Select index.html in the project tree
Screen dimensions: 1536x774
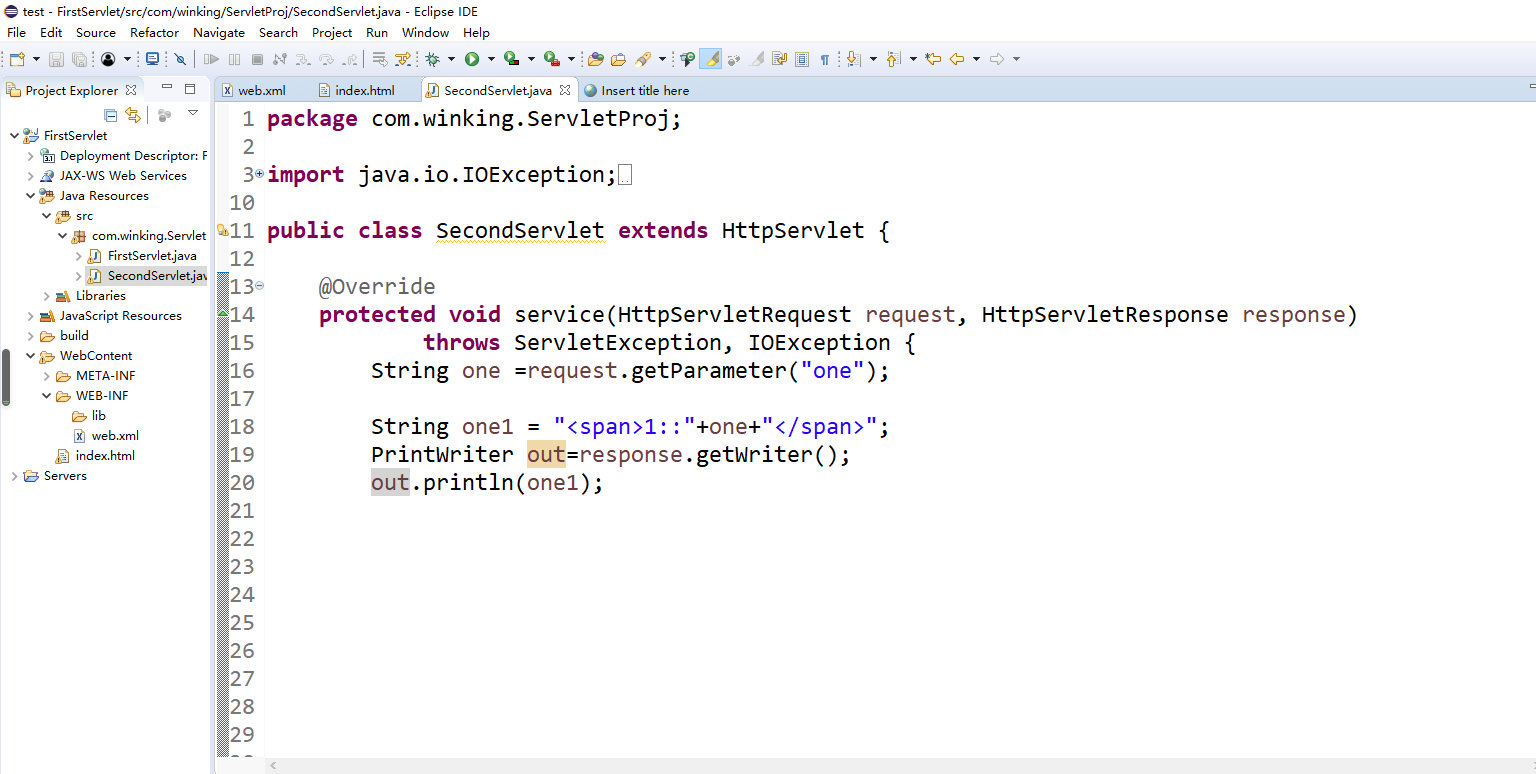105,456
